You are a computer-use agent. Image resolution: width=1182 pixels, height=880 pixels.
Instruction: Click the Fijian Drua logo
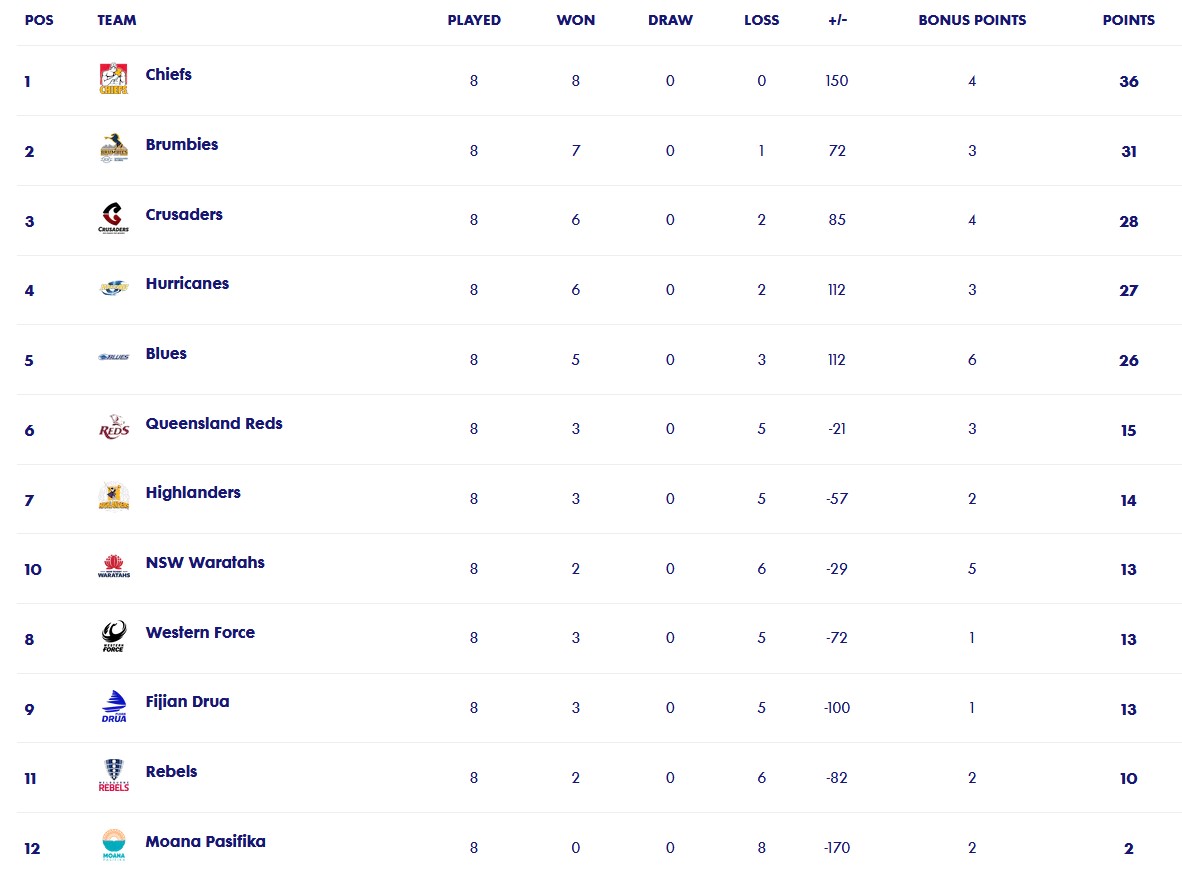pos(114,707)
